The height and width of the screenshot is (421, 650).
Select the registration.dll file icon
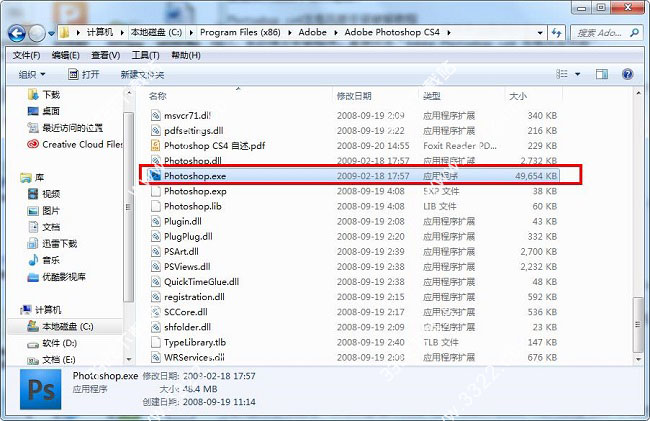155,297
